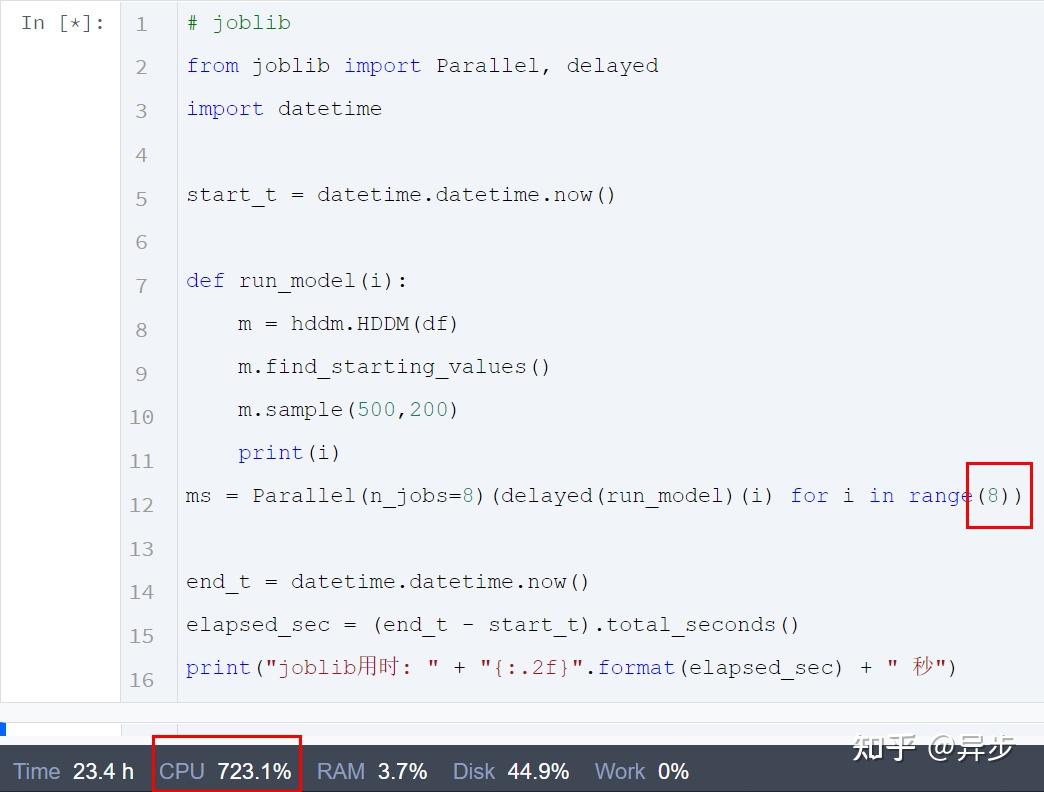Click line number 4 in the gutter
The width and height of the screenshot is (1044, 792).
(141, 155)
